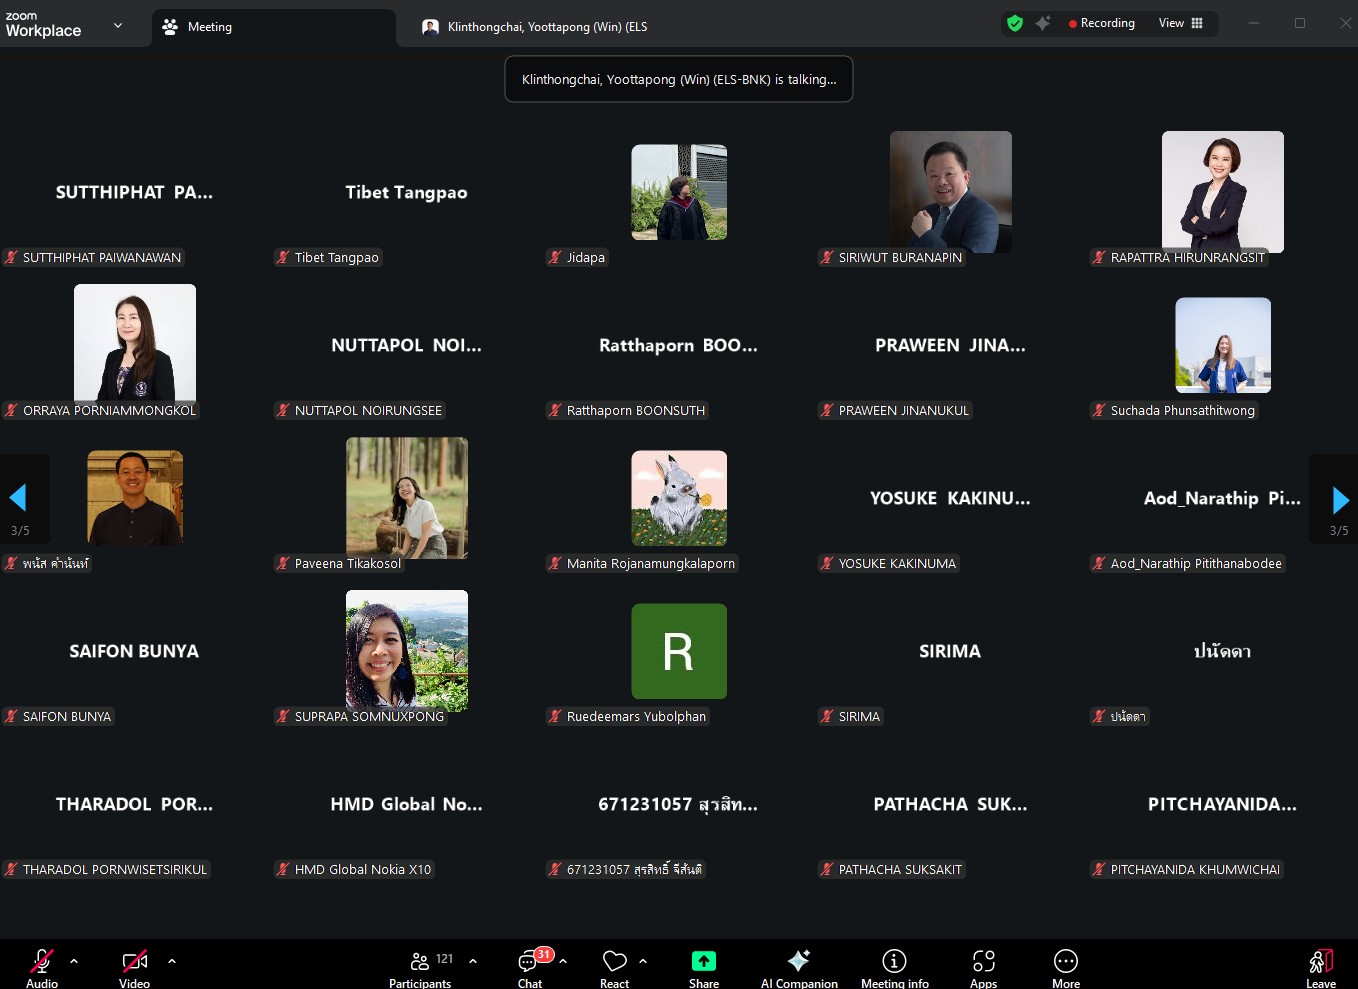Screen dimensions: 1358x989
Task: Open AI Companion
Action: (798, 966)
